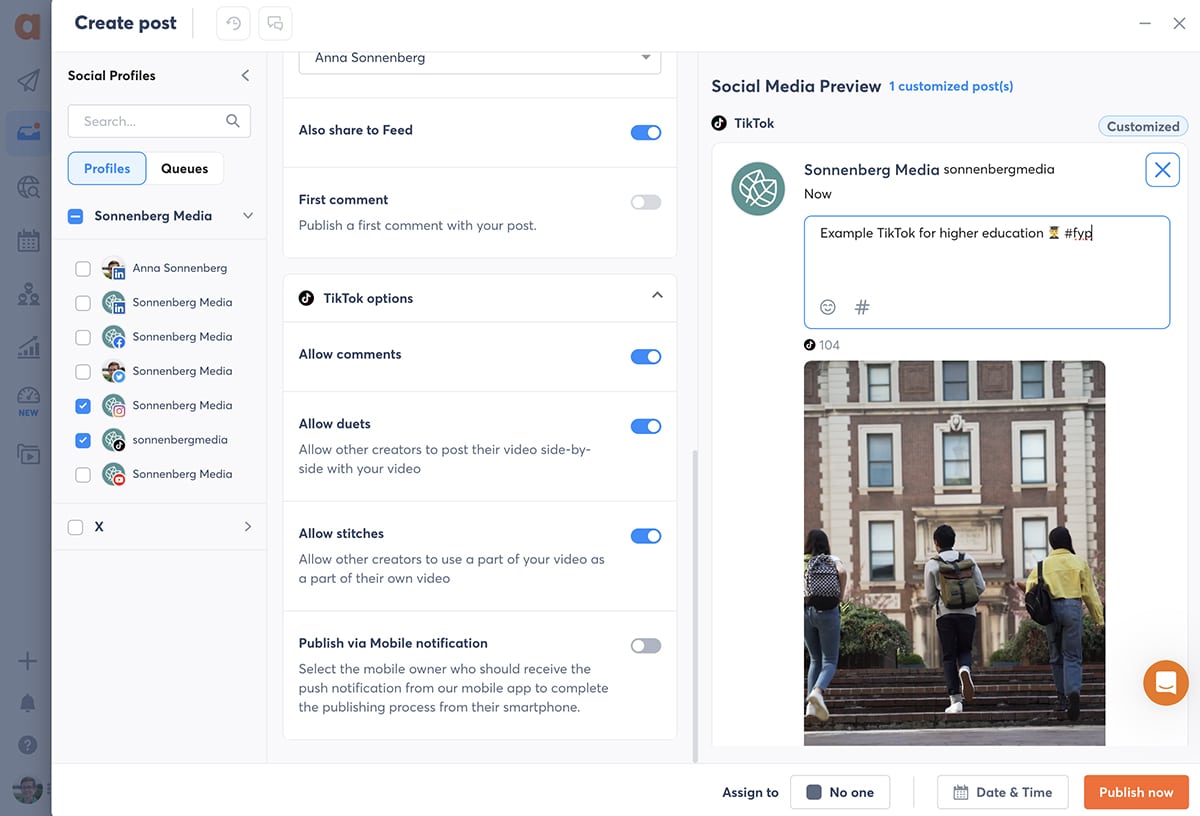Check the Sonnenberg Media YouTube checkbox
This screenshot has width=1200, height=816.
pos(83,474)
